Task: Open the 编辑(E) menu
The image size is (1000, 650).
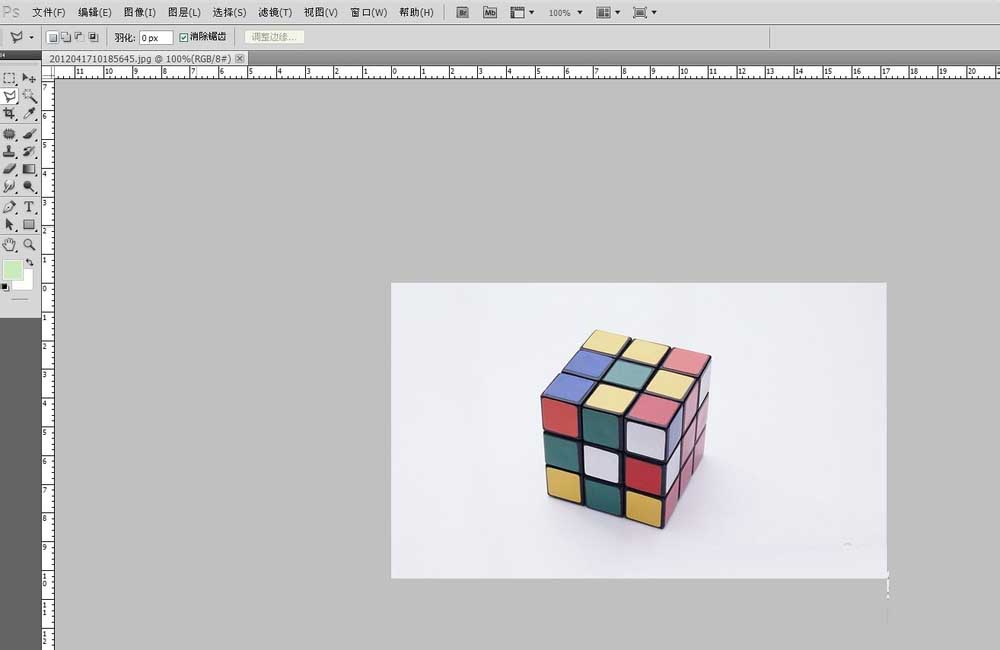Action: [x=94, y=12]
